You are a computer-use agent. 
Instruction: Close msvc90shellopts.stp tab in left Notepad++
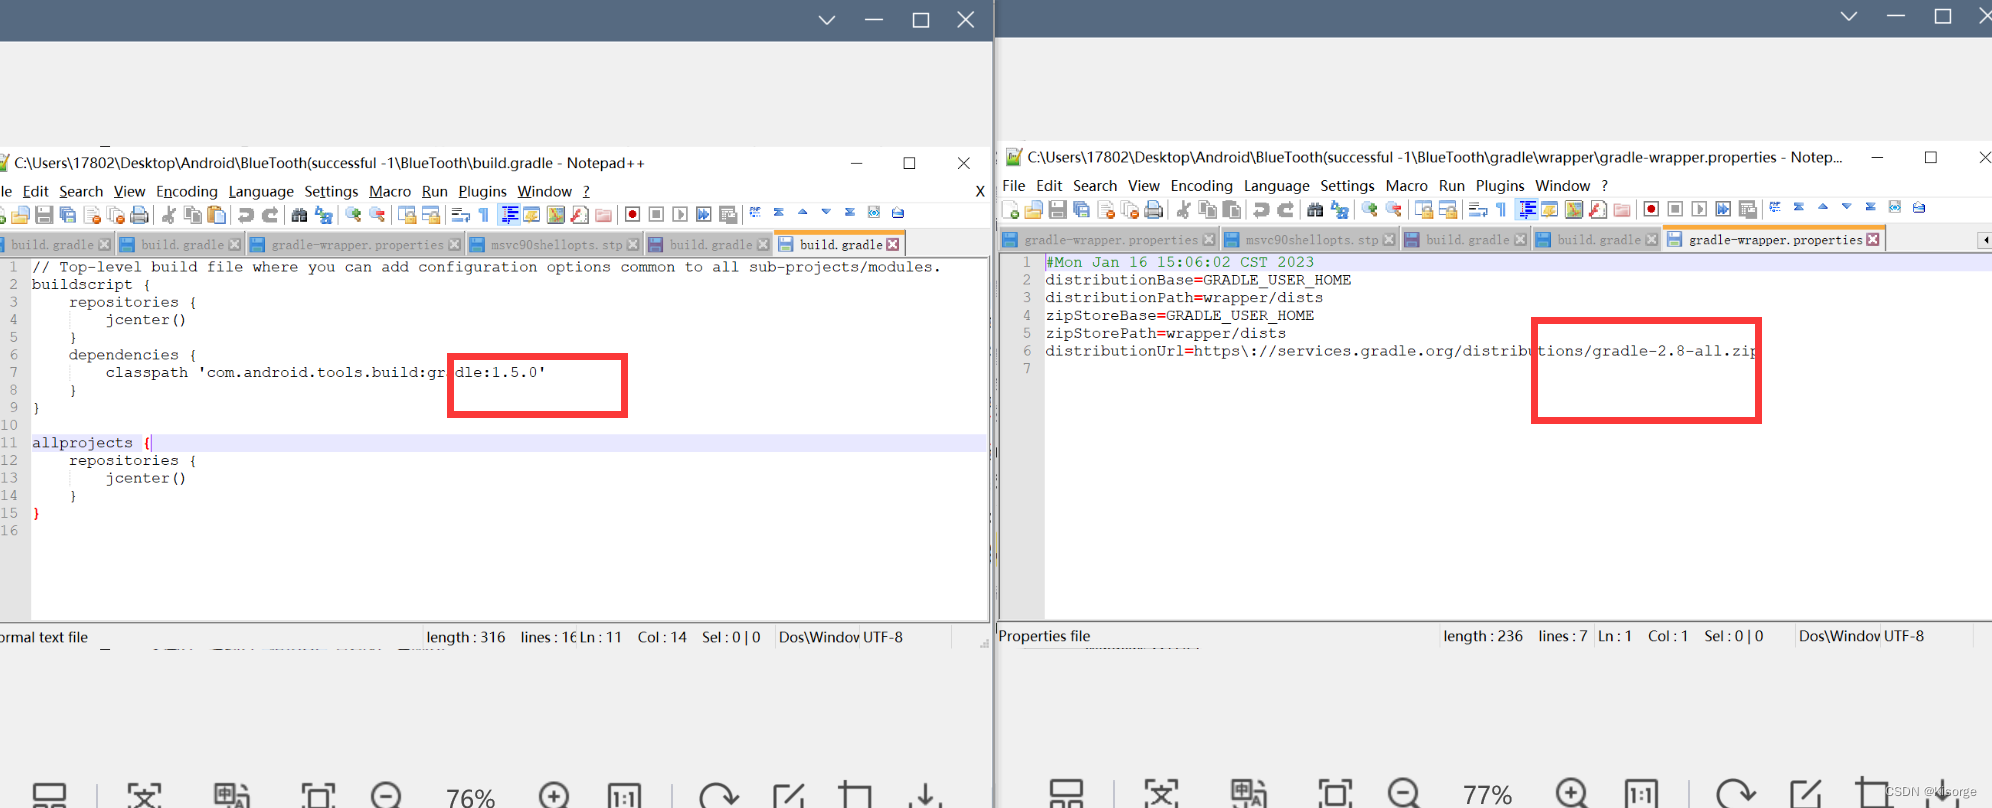(633, 245)
